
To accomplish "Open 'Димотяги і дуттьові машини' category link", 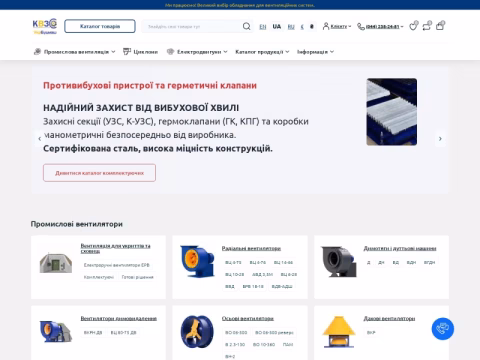I will (400, 248).
